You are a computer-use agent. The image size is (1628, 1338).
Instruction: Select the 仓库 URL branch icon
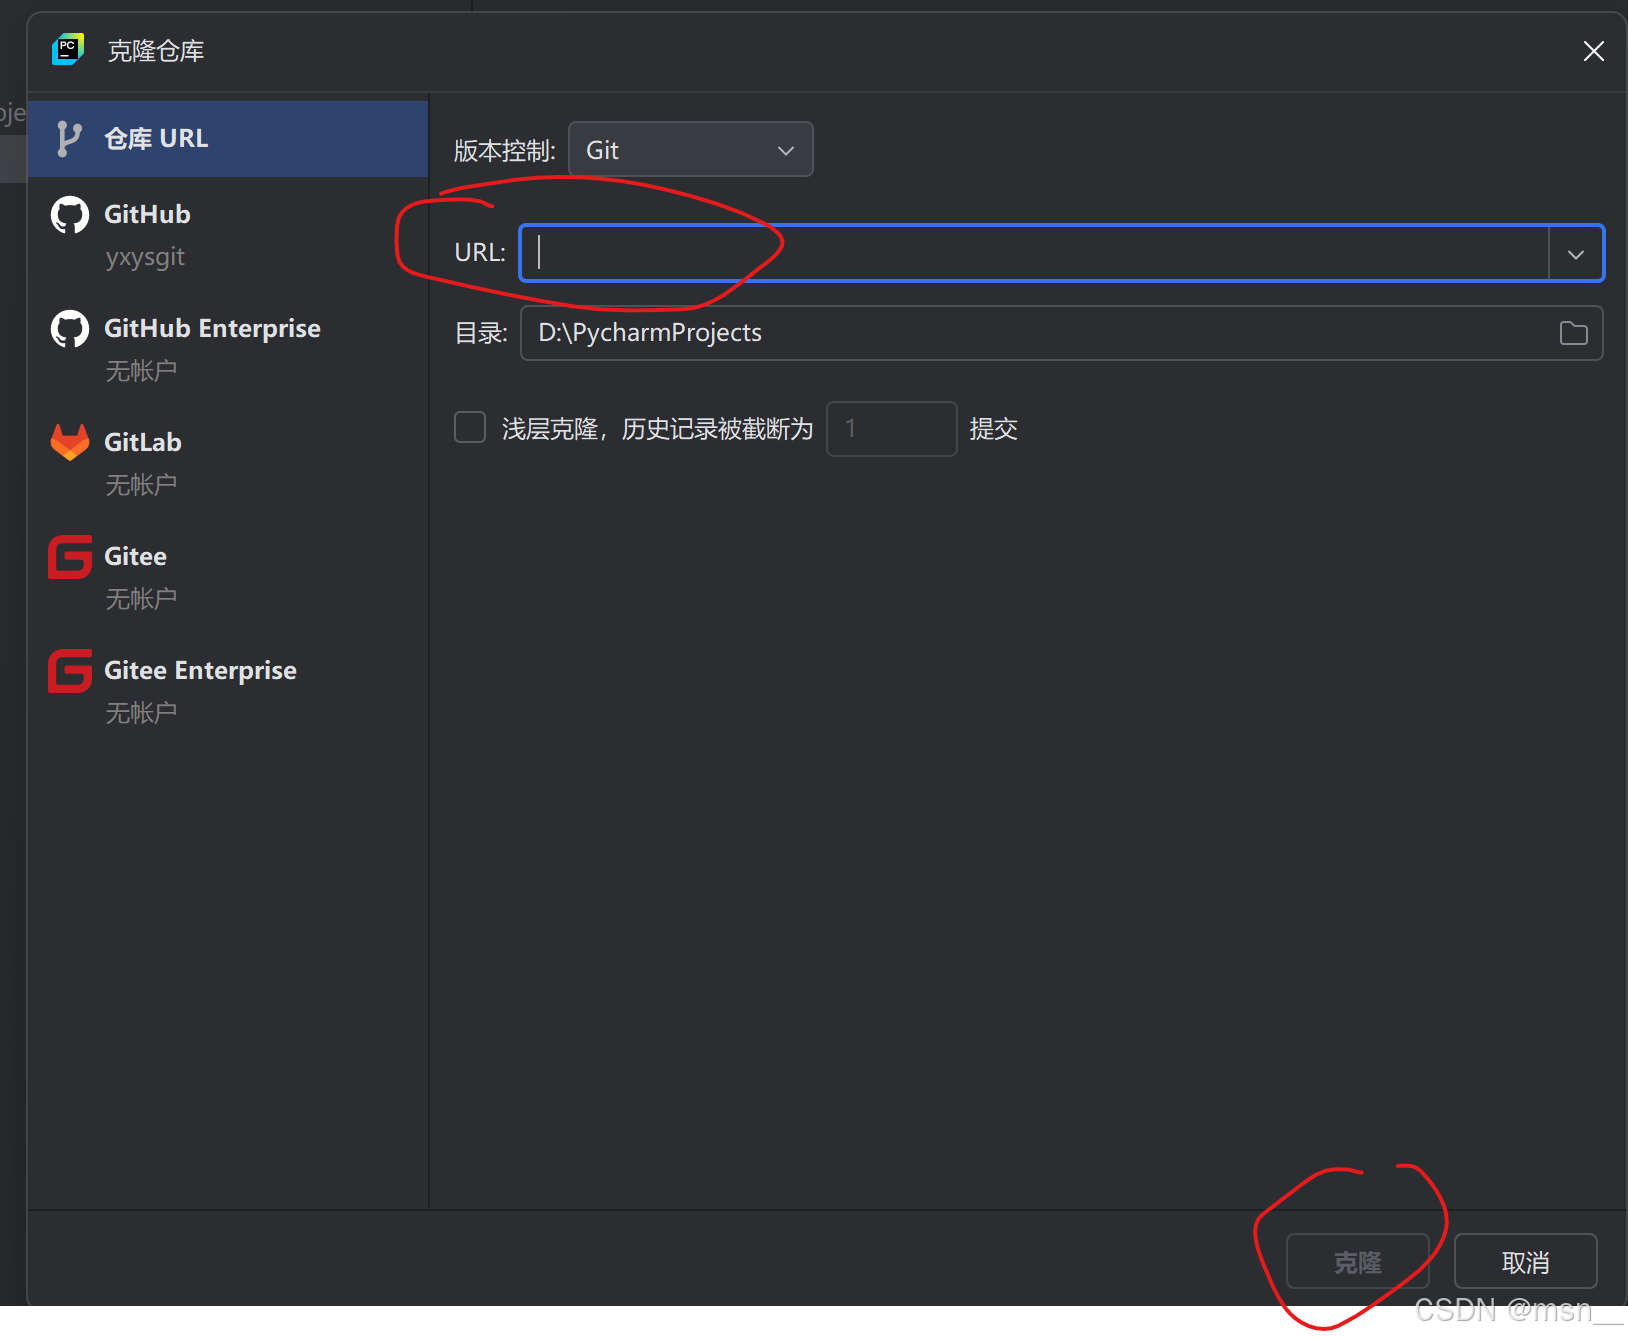coord(66,138)
